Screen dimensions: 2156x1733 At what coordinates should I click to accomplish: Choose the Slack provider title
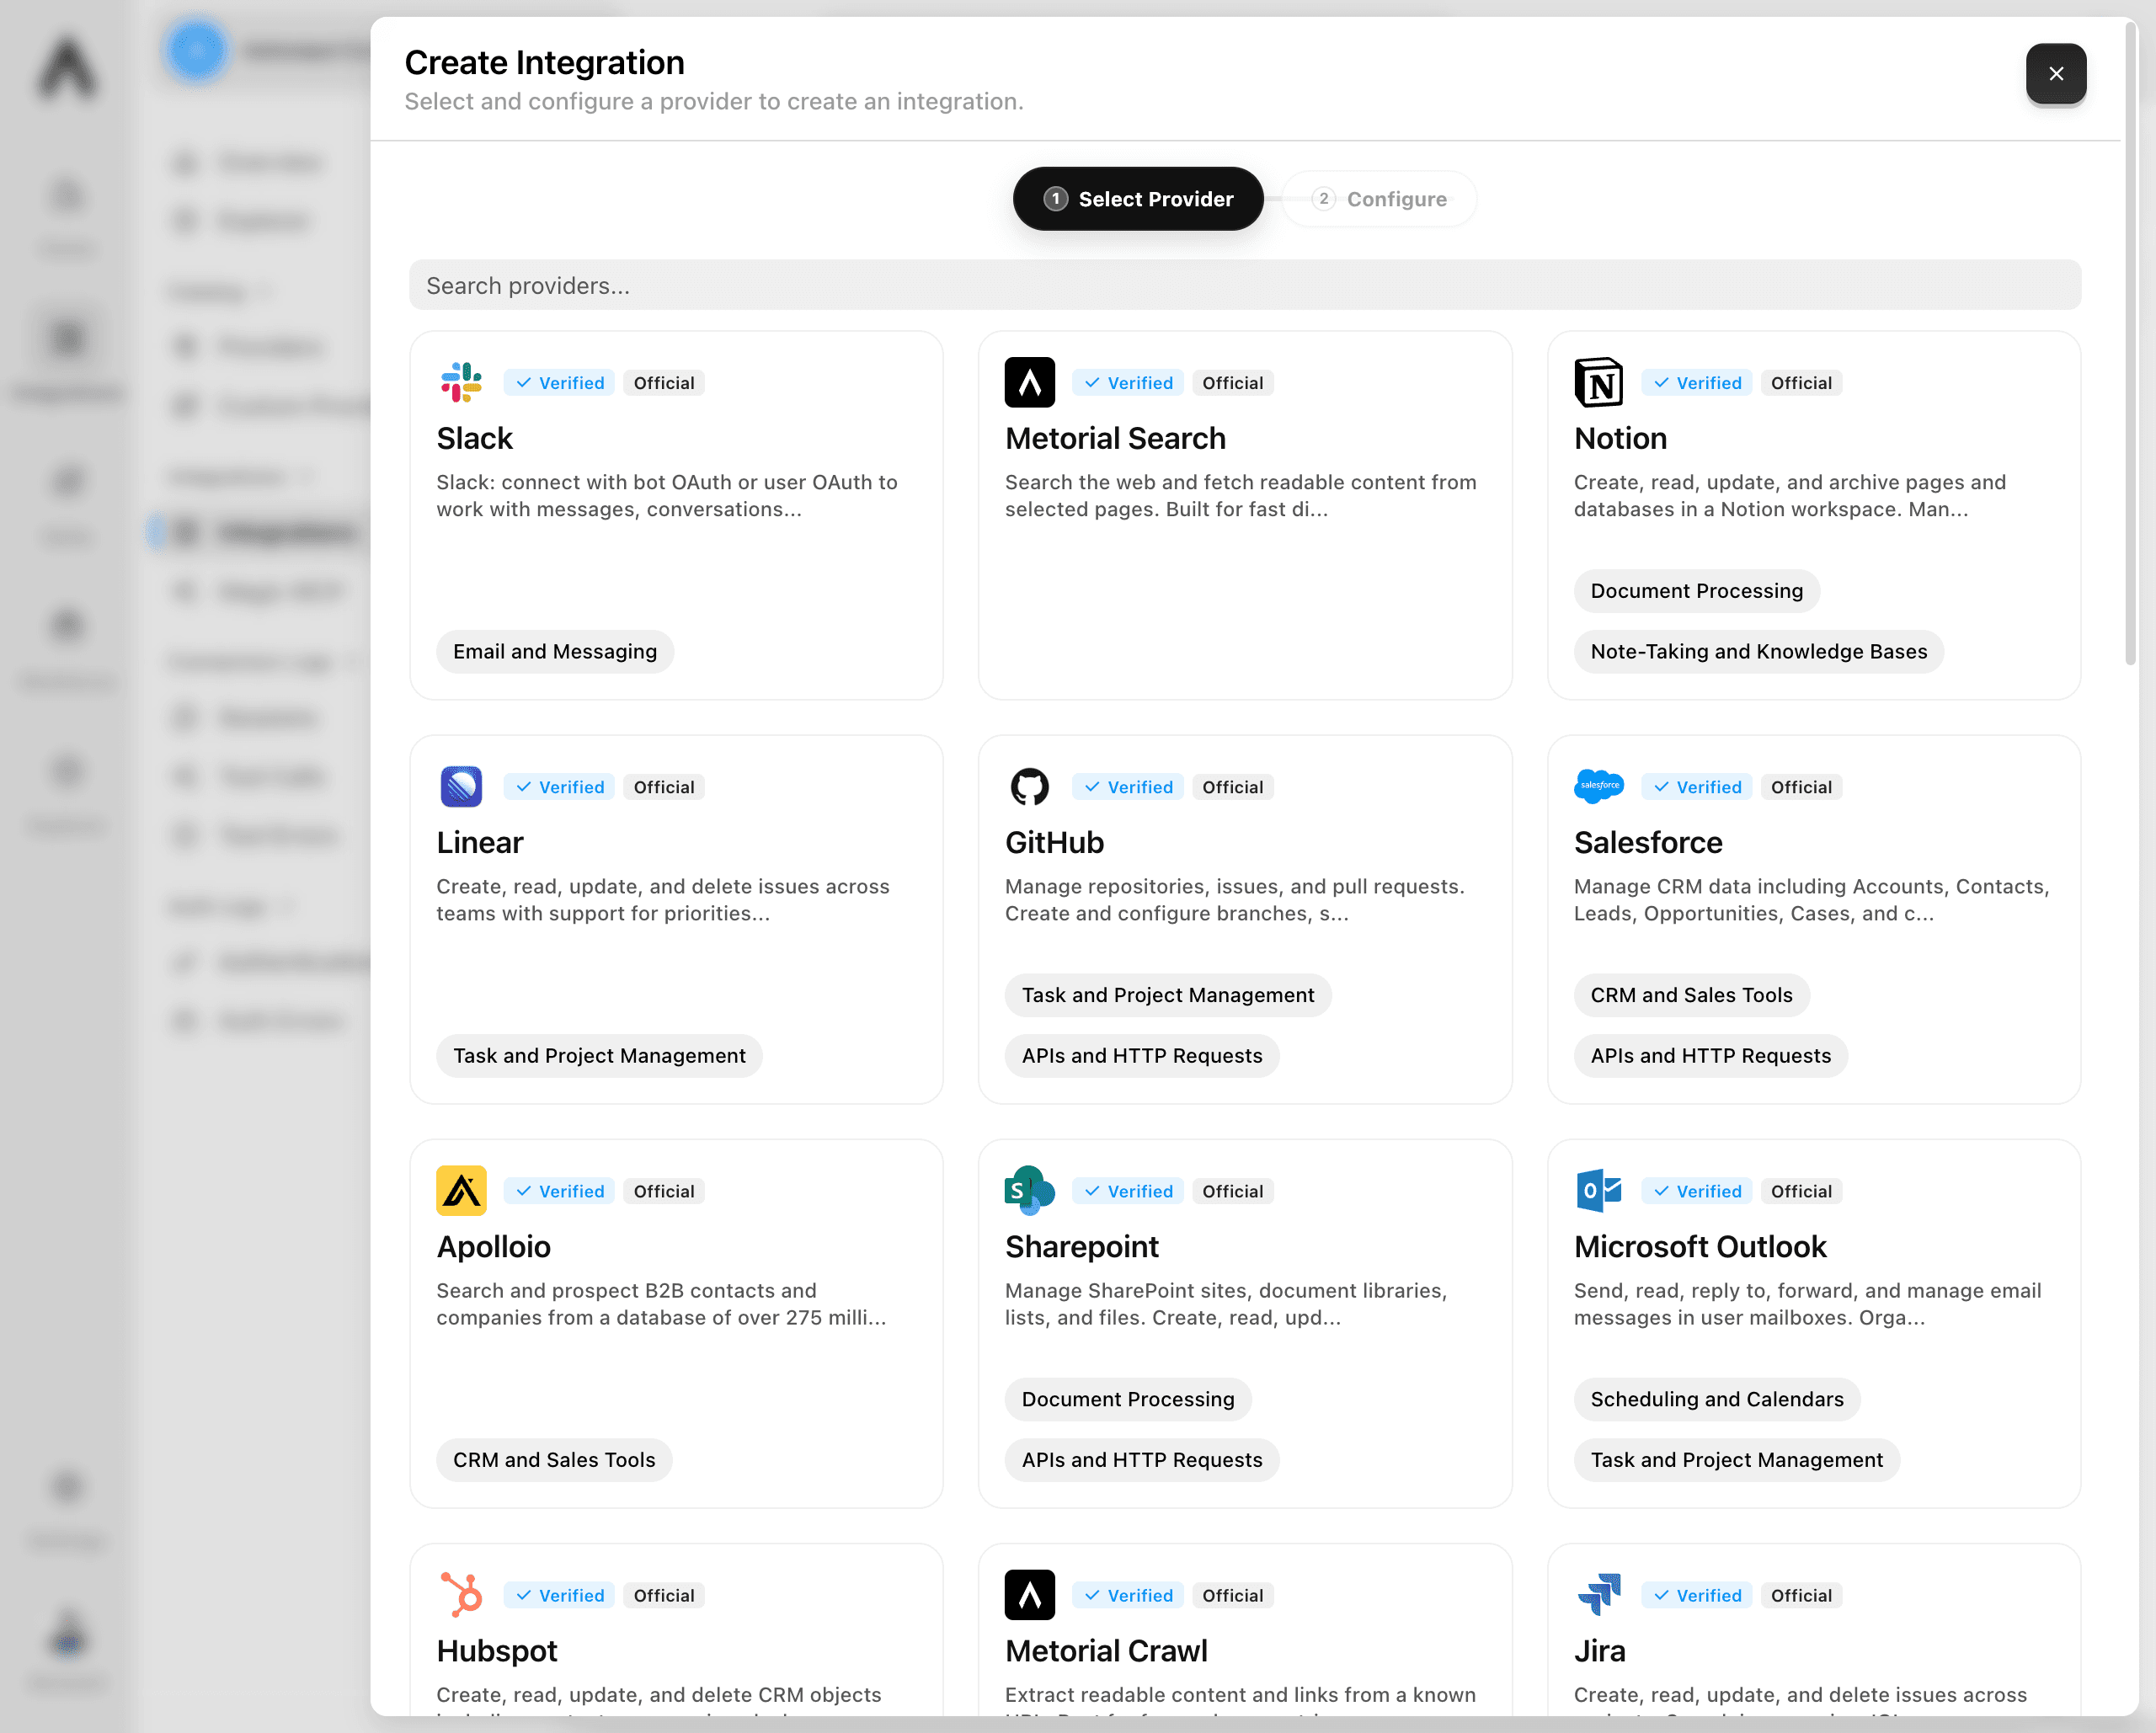click(474, 439)
